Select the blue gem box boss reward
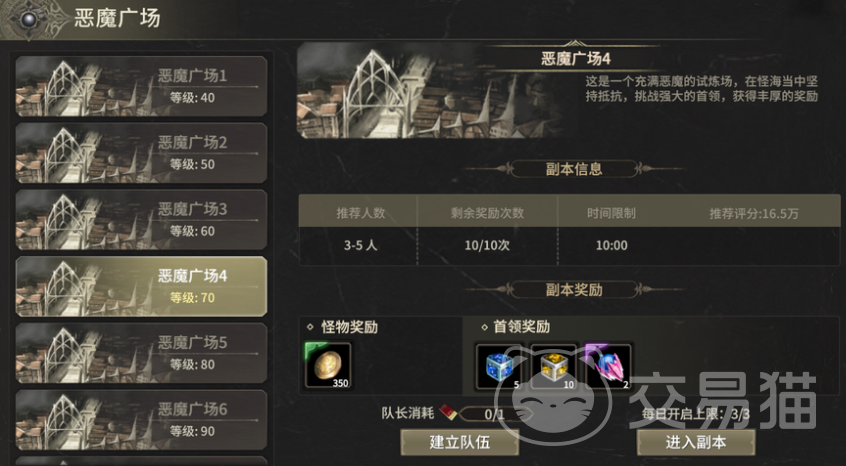Viewport: 846px width, 466px height. pos(499,366)
